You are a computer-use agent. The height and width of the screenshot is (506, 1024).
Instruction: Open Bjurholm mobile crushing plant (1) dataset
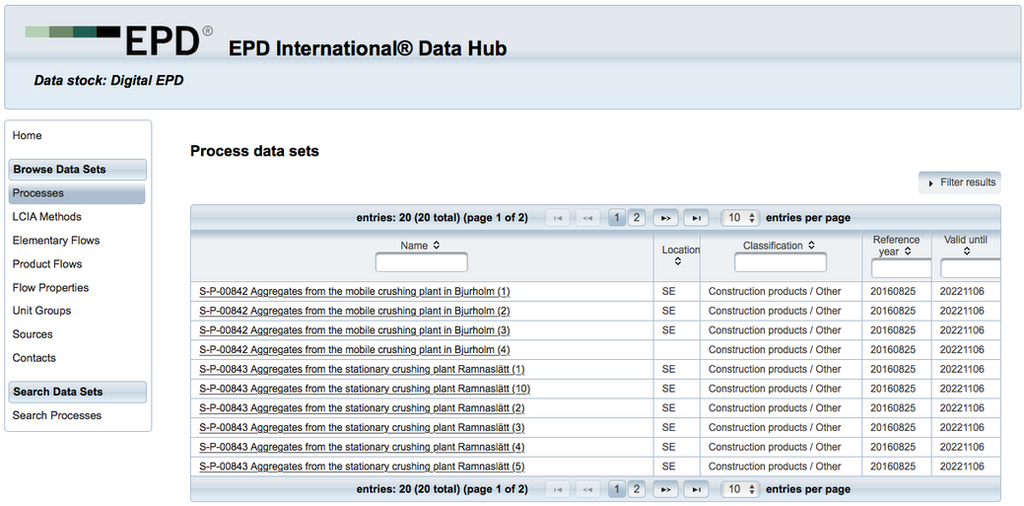(x=354, y=292)
